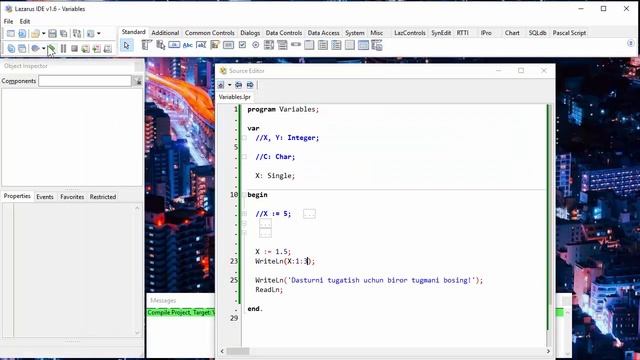Pick TListBox component from palette
640x360 pixels.
[269, 45]
